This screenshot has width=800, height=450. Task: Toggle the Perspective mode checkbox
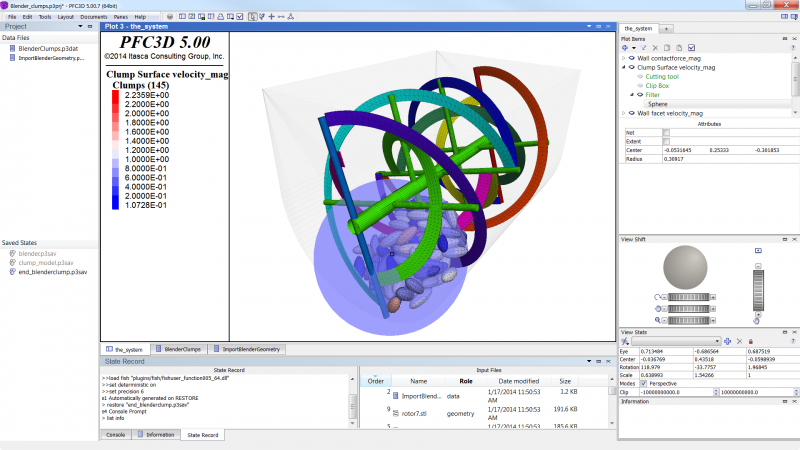pyautogui.click(x=643, y=384)
